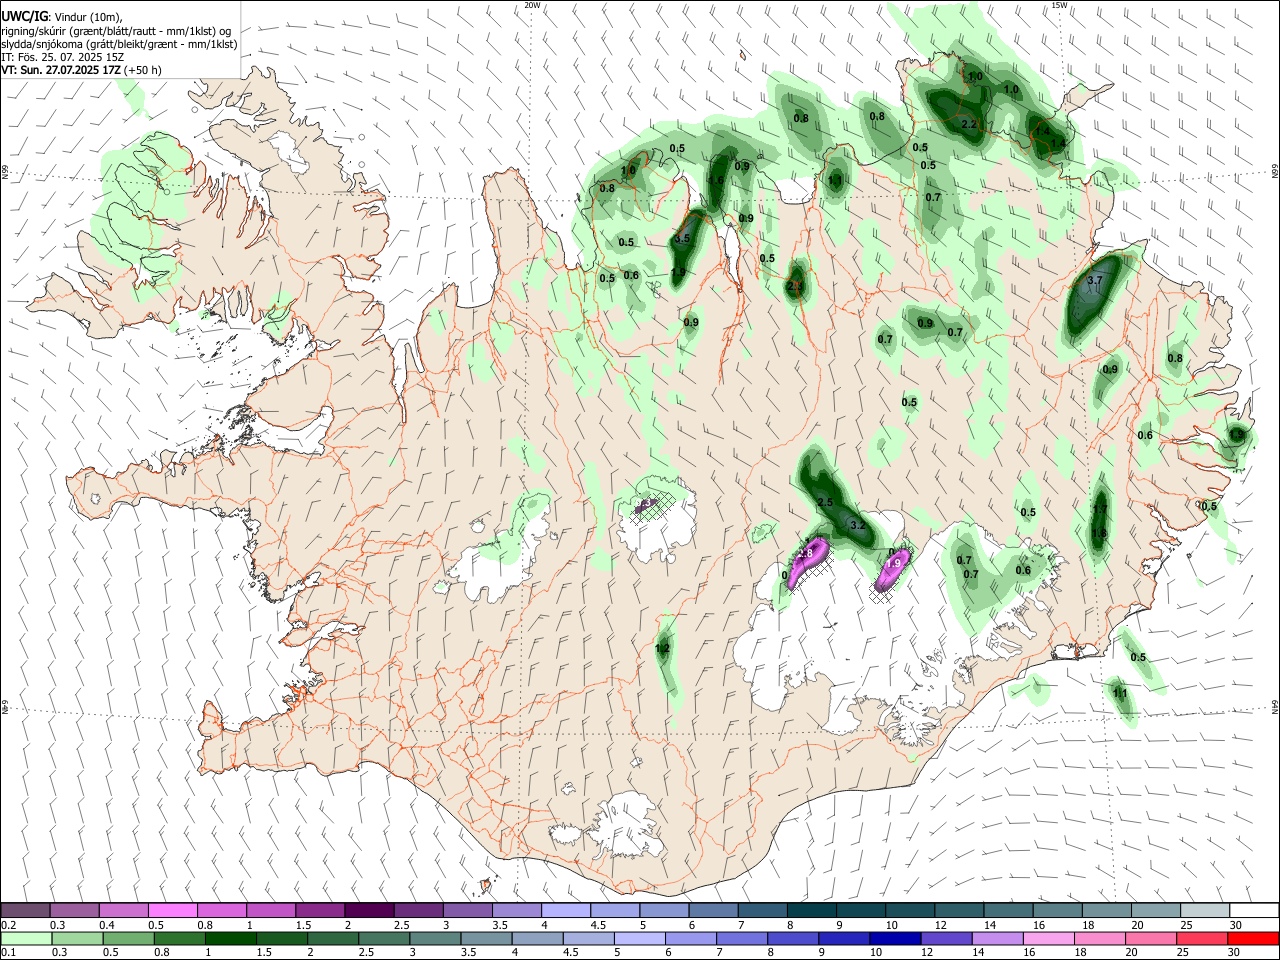Click the UWC/IG title text
This screenshot has height=960, width=1280.
pyautogui.click(x=24, y=17)
